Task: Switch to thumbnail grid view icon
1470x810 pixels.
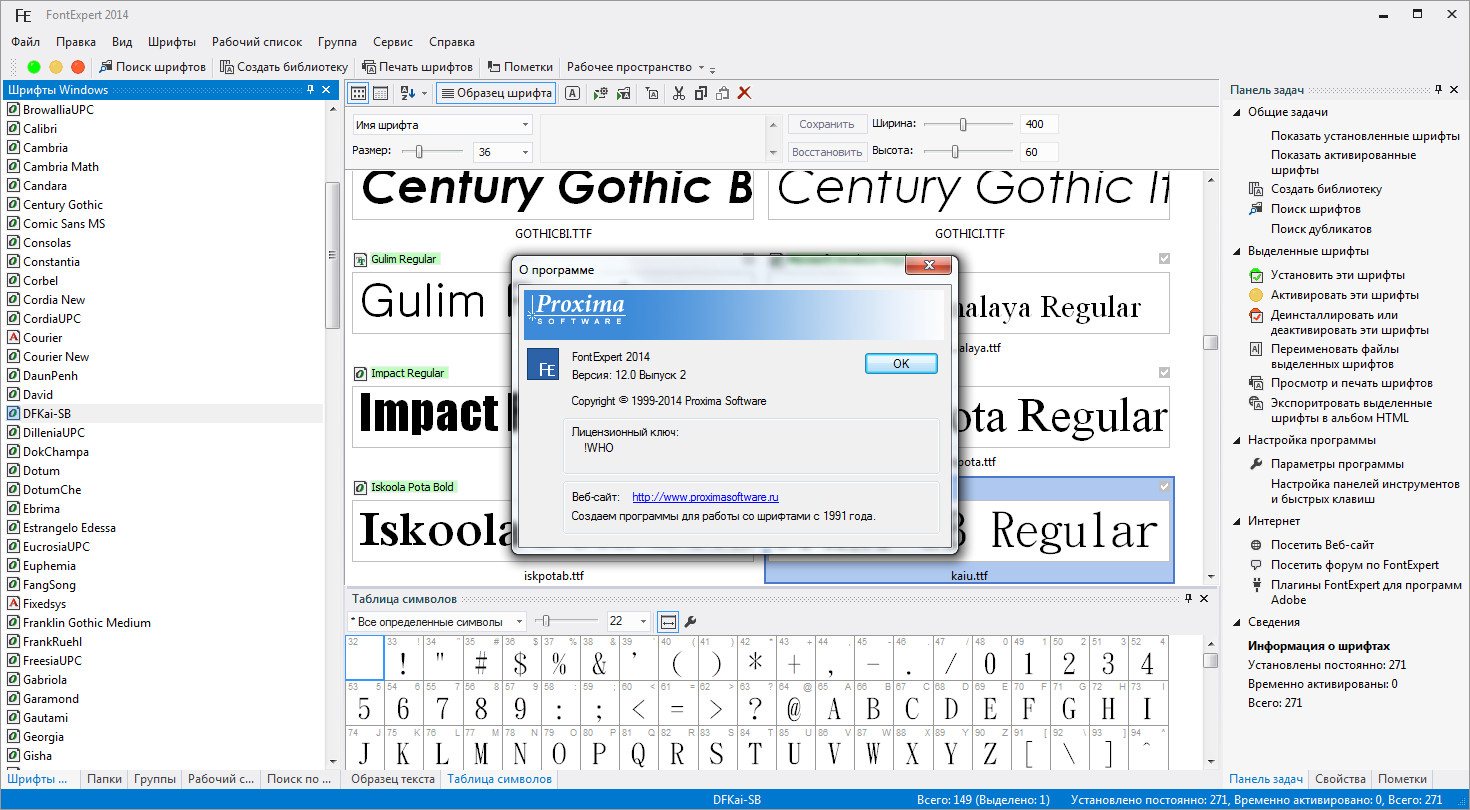Action: click(x=358, y=93)
